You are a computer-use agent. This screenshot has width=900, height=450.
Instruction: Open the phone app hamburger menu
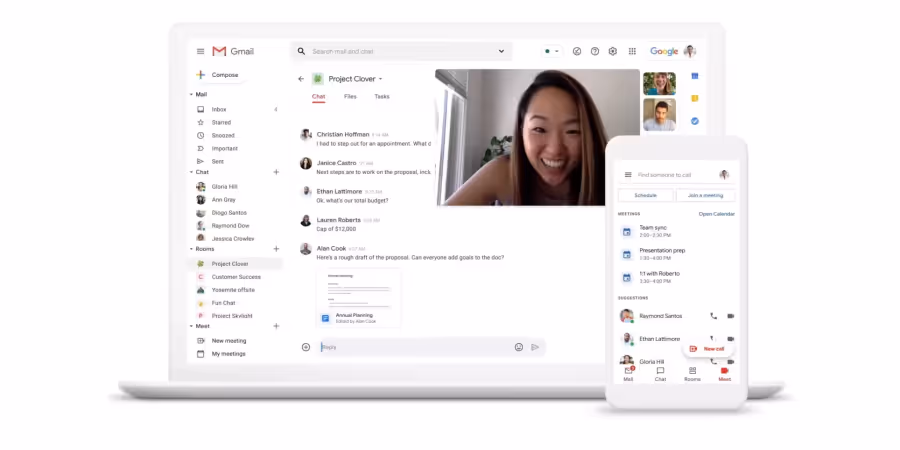click(x=628, y=174)
